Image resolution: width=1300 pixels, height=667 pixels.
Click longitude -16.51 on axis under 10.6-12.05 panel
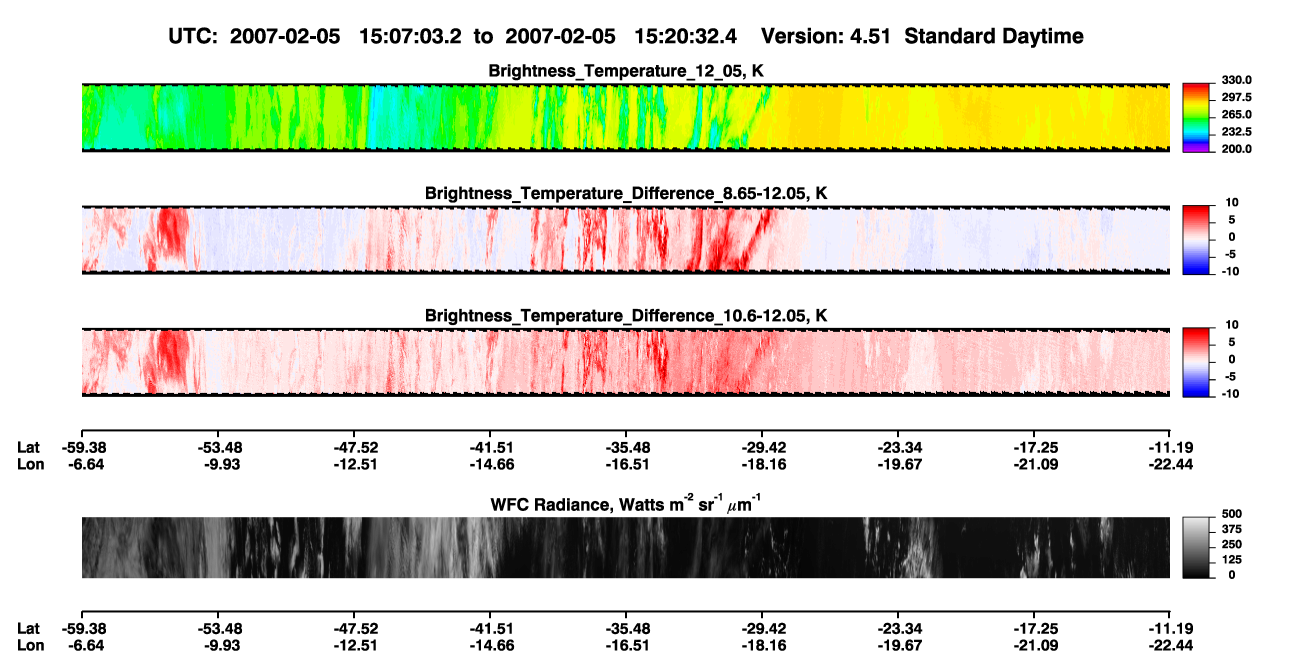(x=626, y=464)
